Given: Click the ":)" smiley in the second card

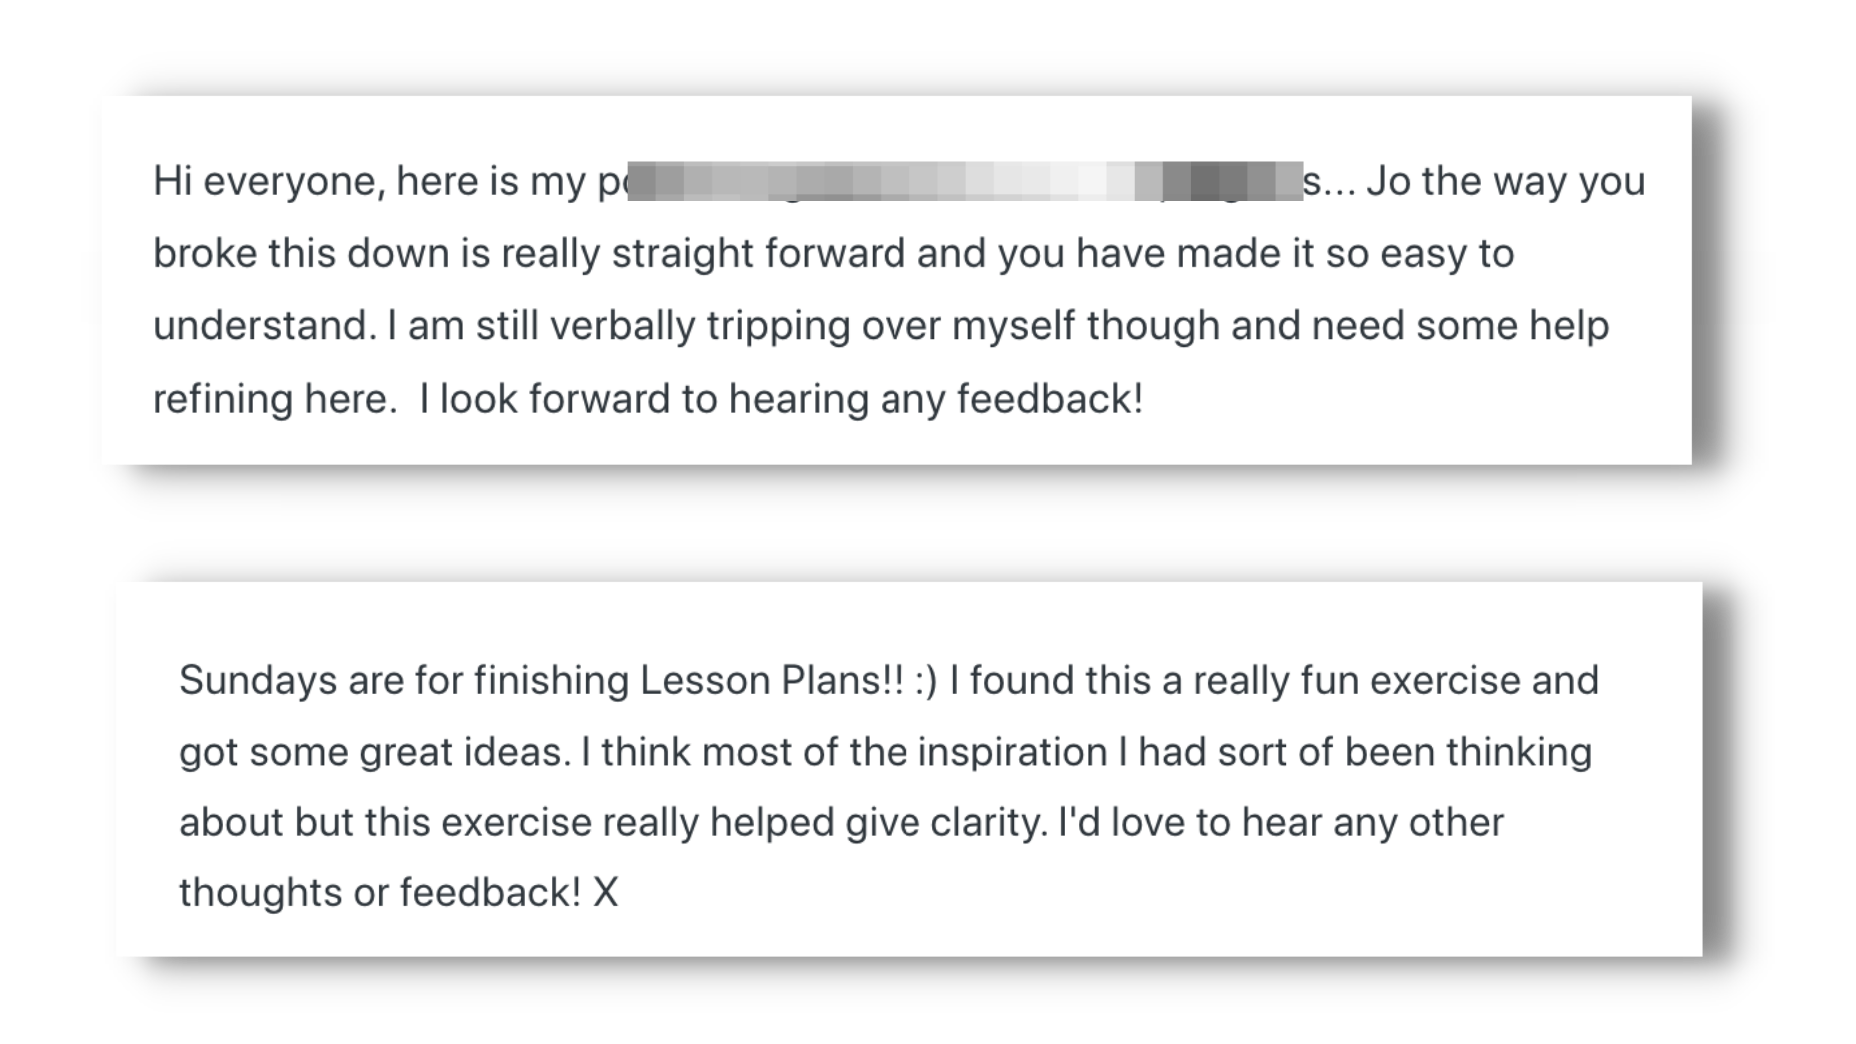Looking at the screenshot, I should [x=926, y=681].
